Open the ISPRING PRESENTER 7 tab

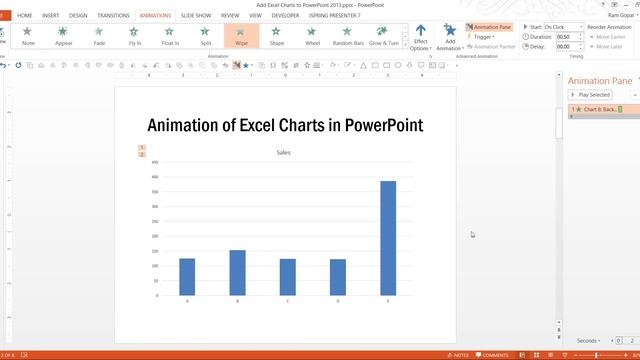[334, 16]
